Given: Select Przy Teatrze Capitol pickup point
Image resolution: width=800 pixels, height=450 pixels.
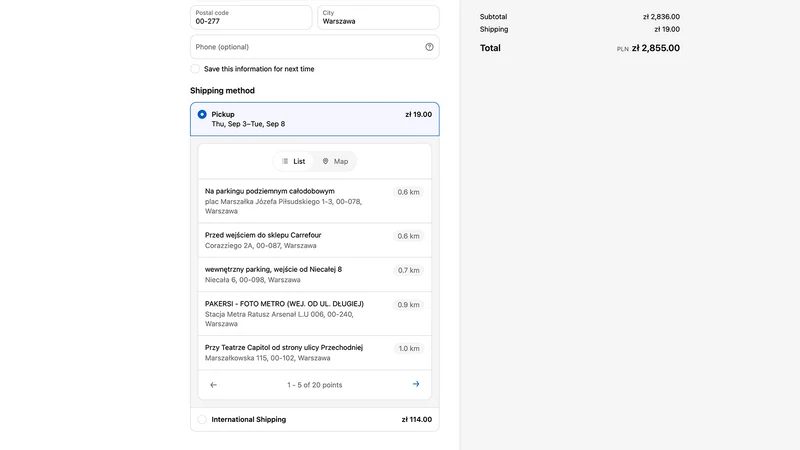Looking at the screenshot, I should [315, 353].
